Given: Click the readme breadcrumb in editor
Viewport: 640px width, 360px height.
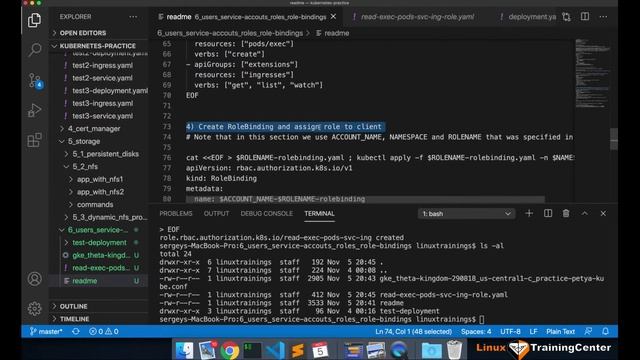Looking at the screenshot, I should coord(333,33).
